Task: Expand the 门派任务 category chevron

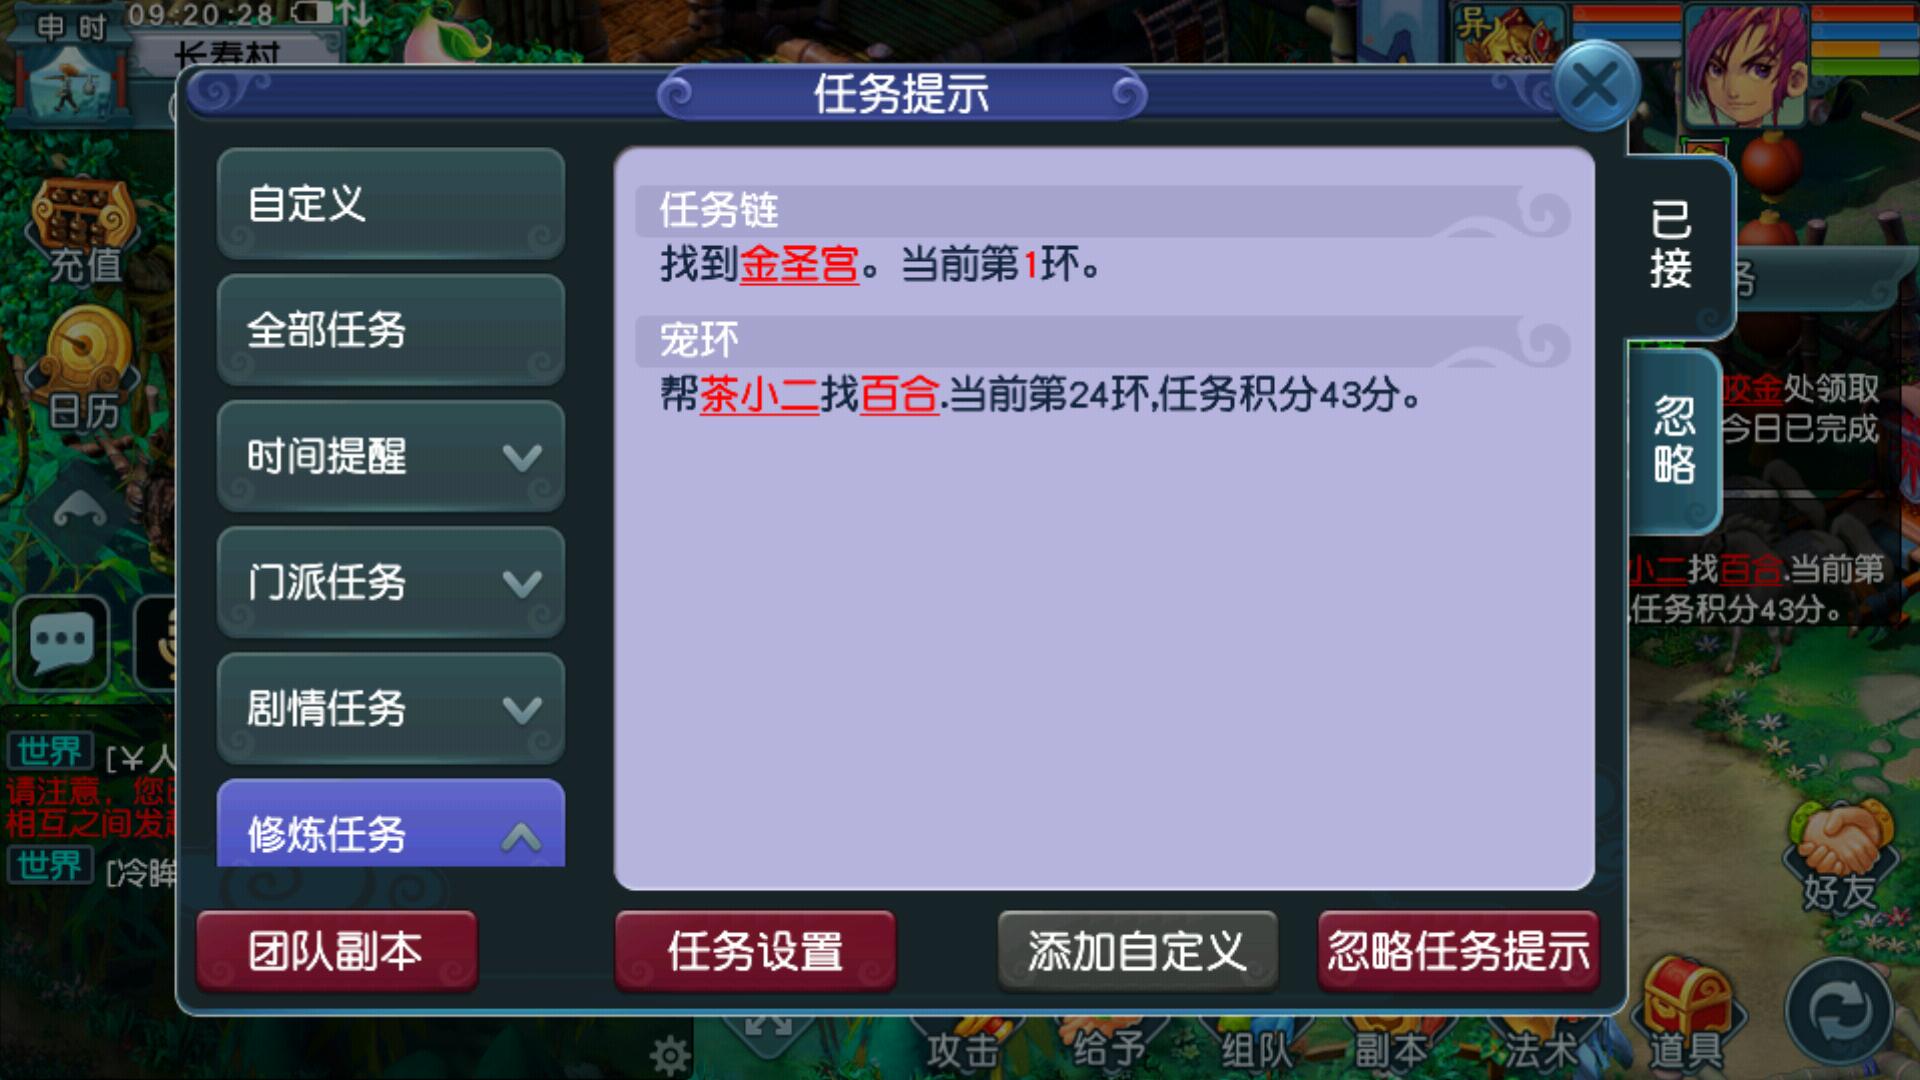Action: [522, 584]
